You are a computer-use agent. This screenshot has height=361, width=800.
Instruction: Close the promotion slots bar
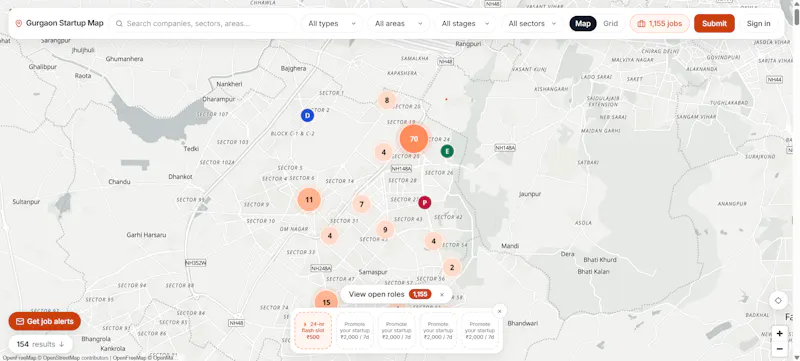pos(499,311)
